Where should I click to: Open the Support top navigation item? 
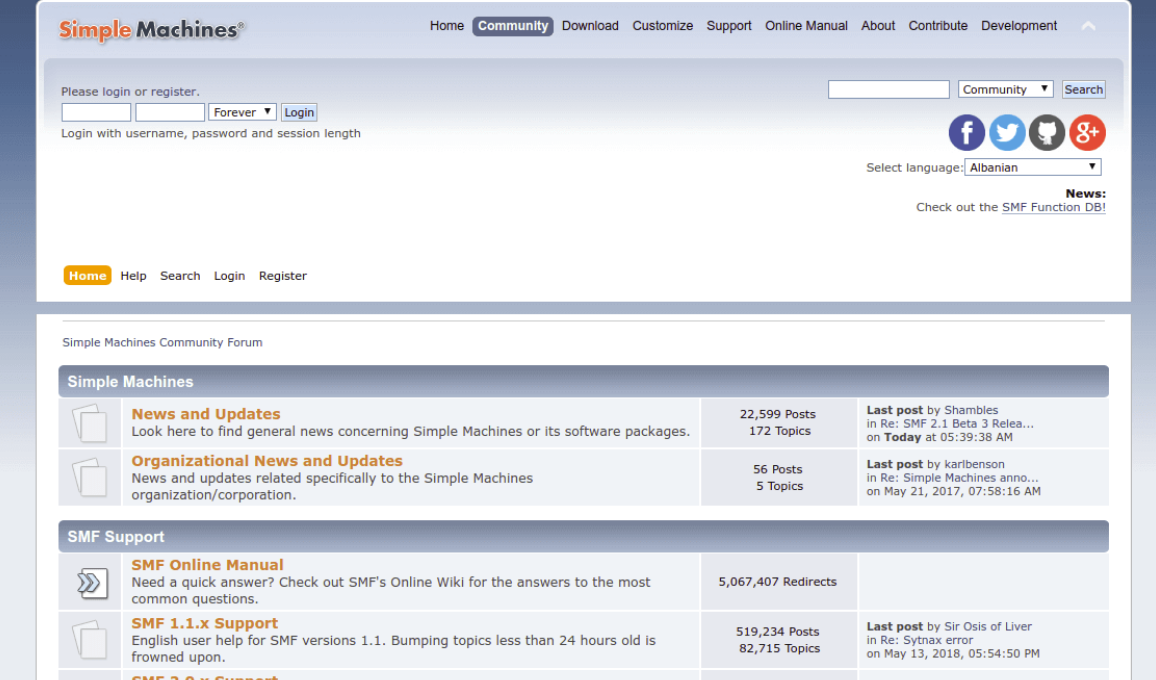(x=729, y=26)
